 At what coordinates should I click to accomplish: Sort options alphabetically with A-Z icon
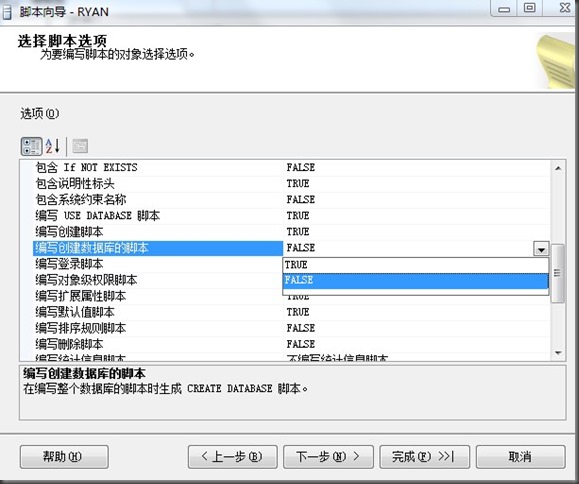pyautogui.click(x=52, y=146)
